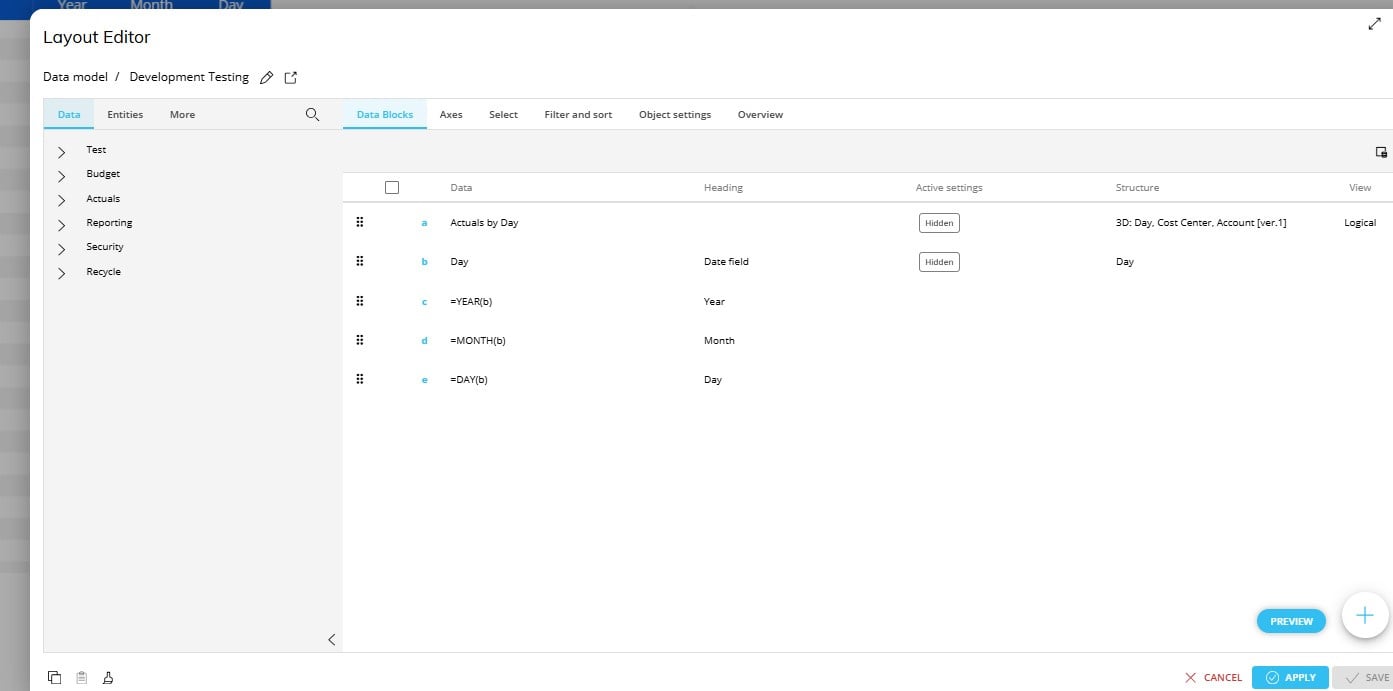This screenshot has height=691, width=1393.
Task: Click the Day heading cell in row e
Action: pyautogui.click(x=713, y=380)
